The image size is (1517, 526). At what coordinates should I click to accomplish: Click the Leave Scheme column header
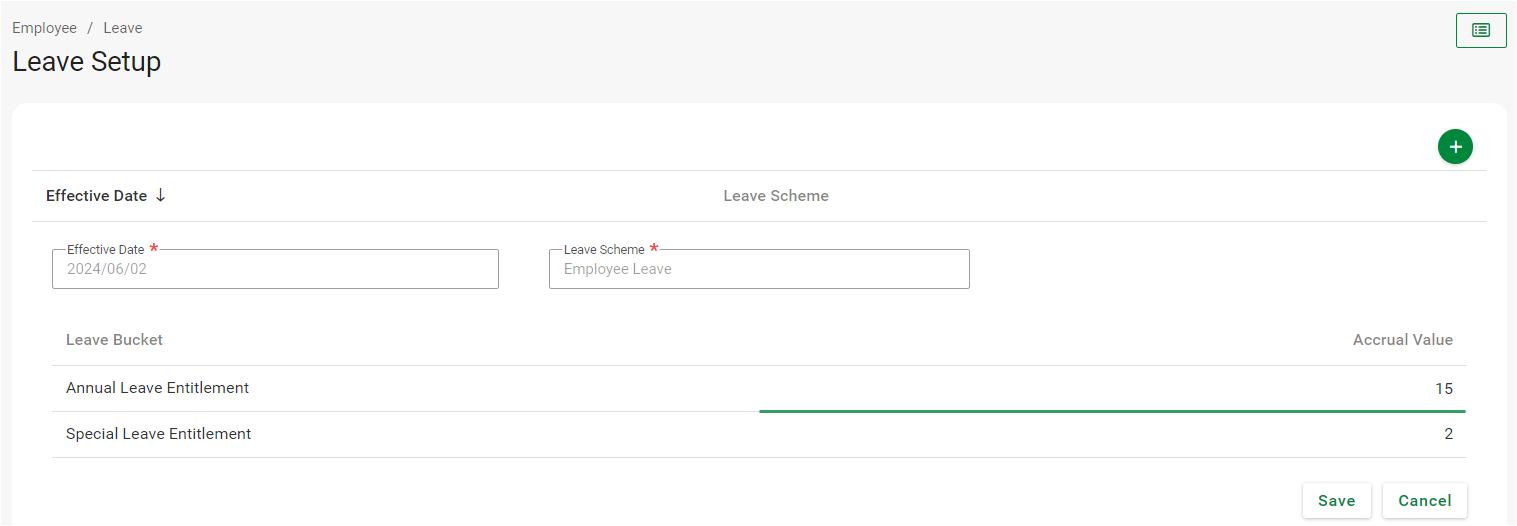(775, 196)
